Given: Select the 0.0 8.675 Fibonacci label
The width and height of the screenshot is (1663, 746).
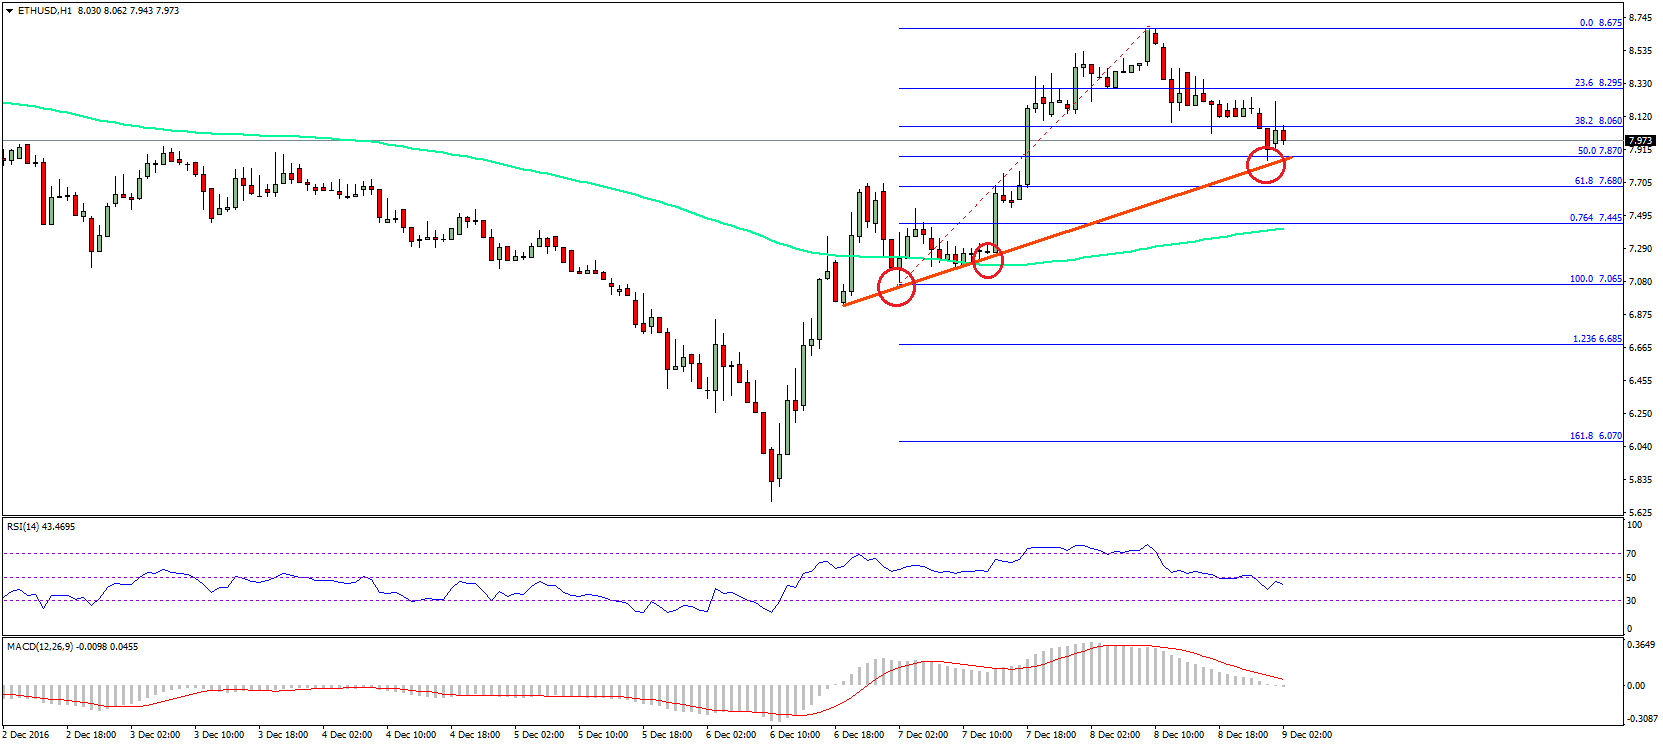Looking at the screenshot, I should coord(1601,22).
